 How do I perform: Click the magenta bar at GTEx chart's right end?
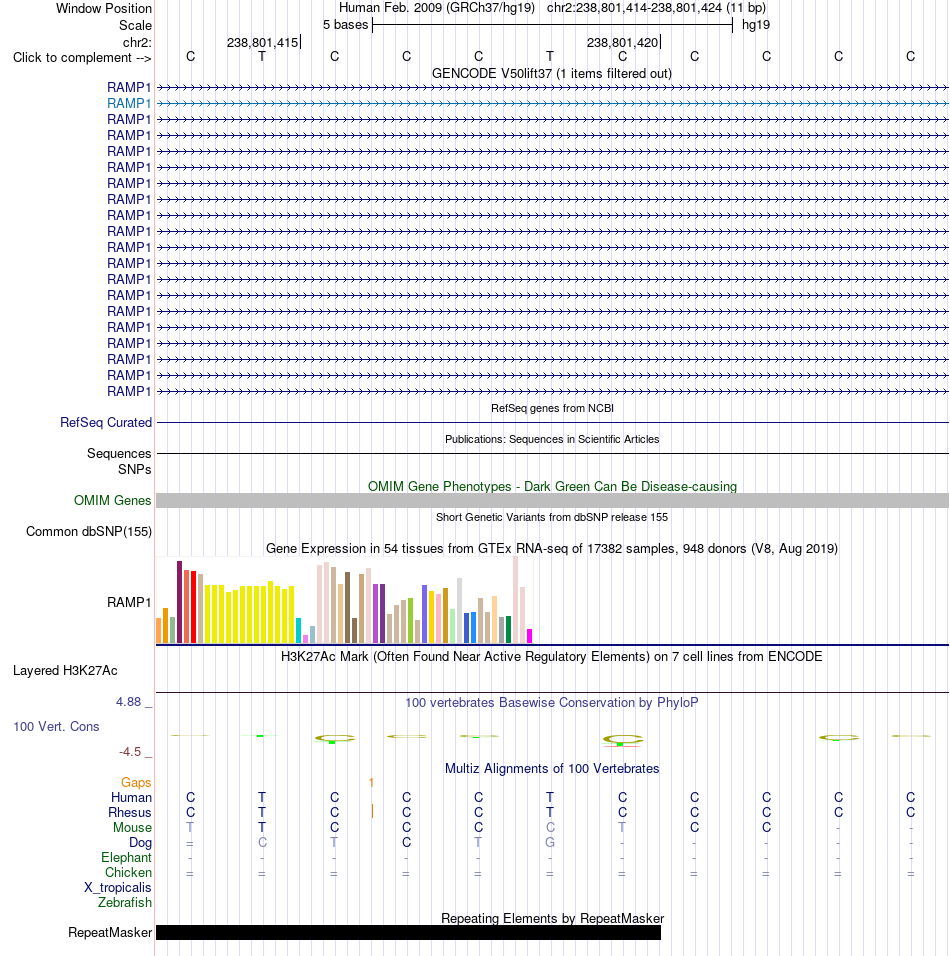(529, 636)
